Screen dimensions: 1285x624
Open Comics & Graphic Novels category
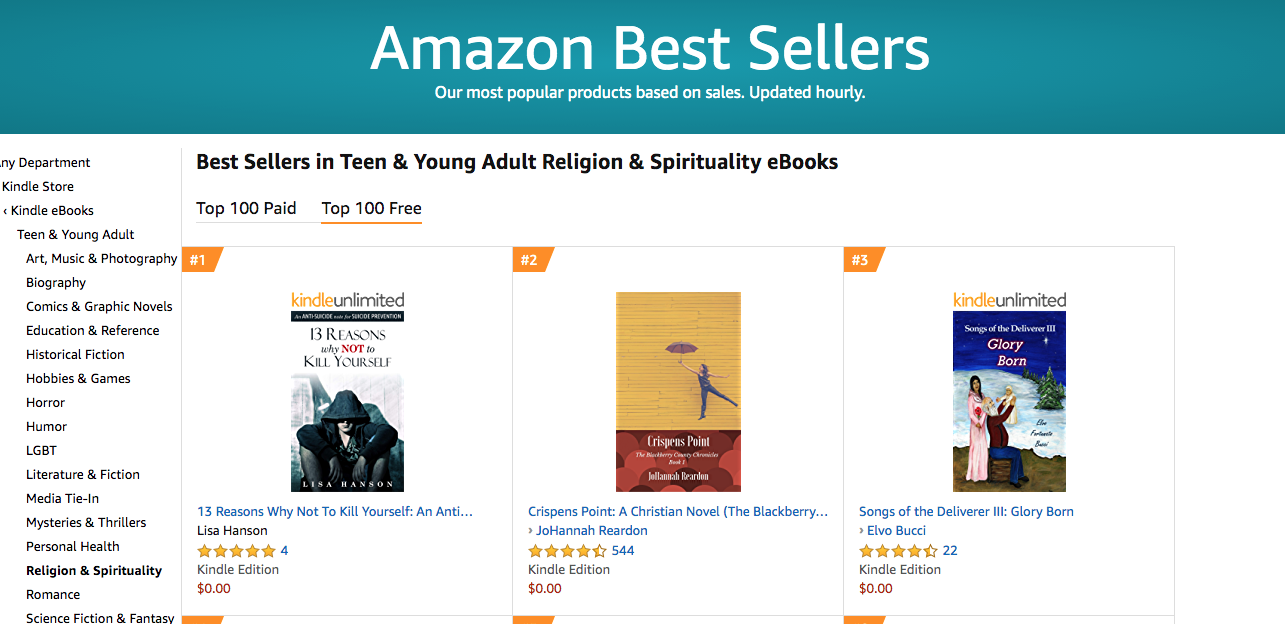99,307
